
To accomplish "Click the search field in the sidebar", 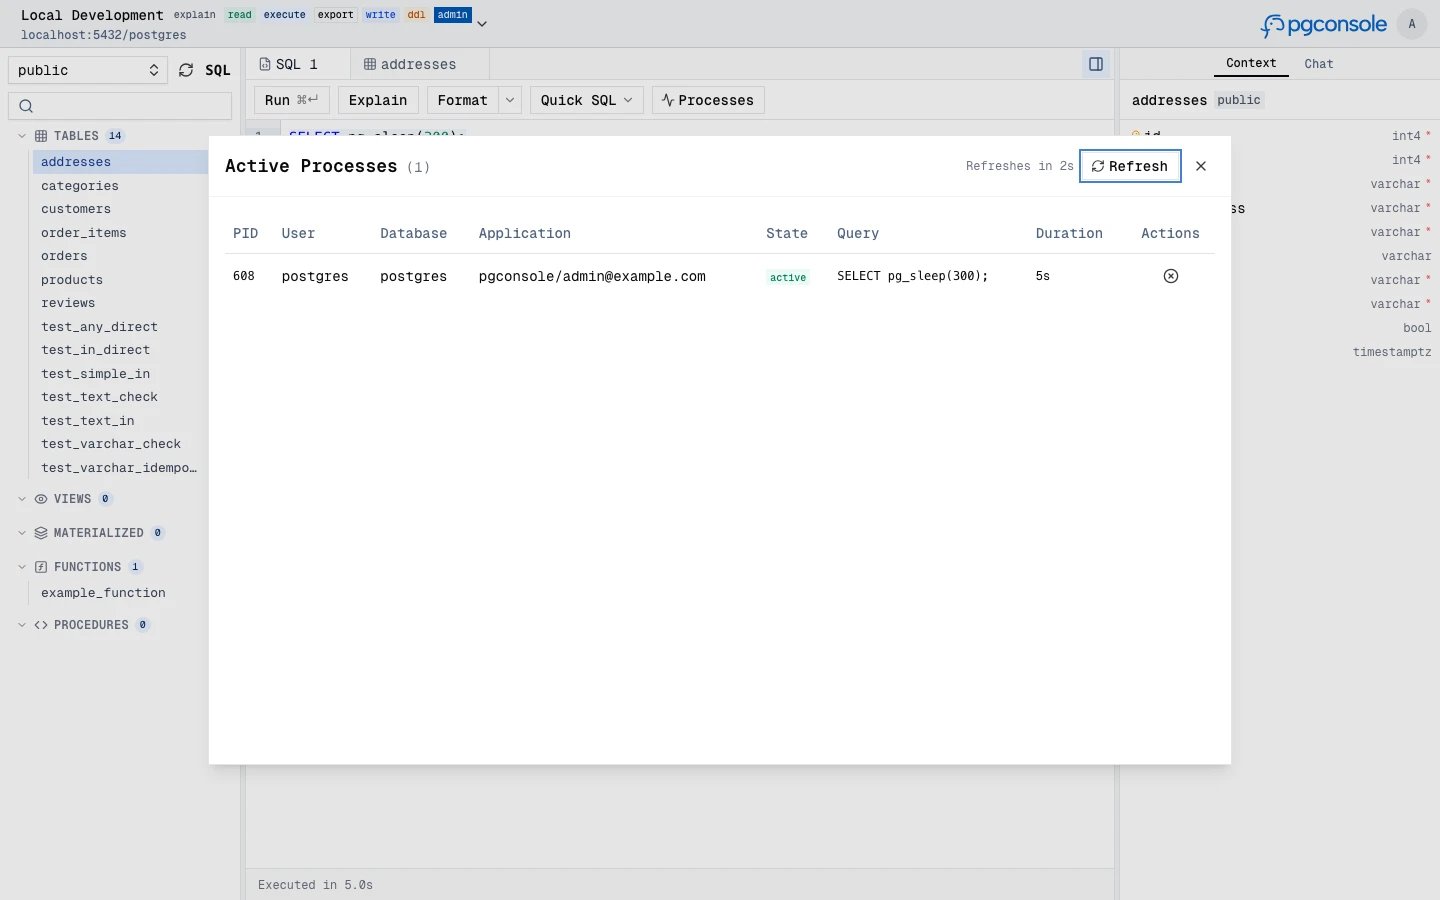I will tap(120, 106).
